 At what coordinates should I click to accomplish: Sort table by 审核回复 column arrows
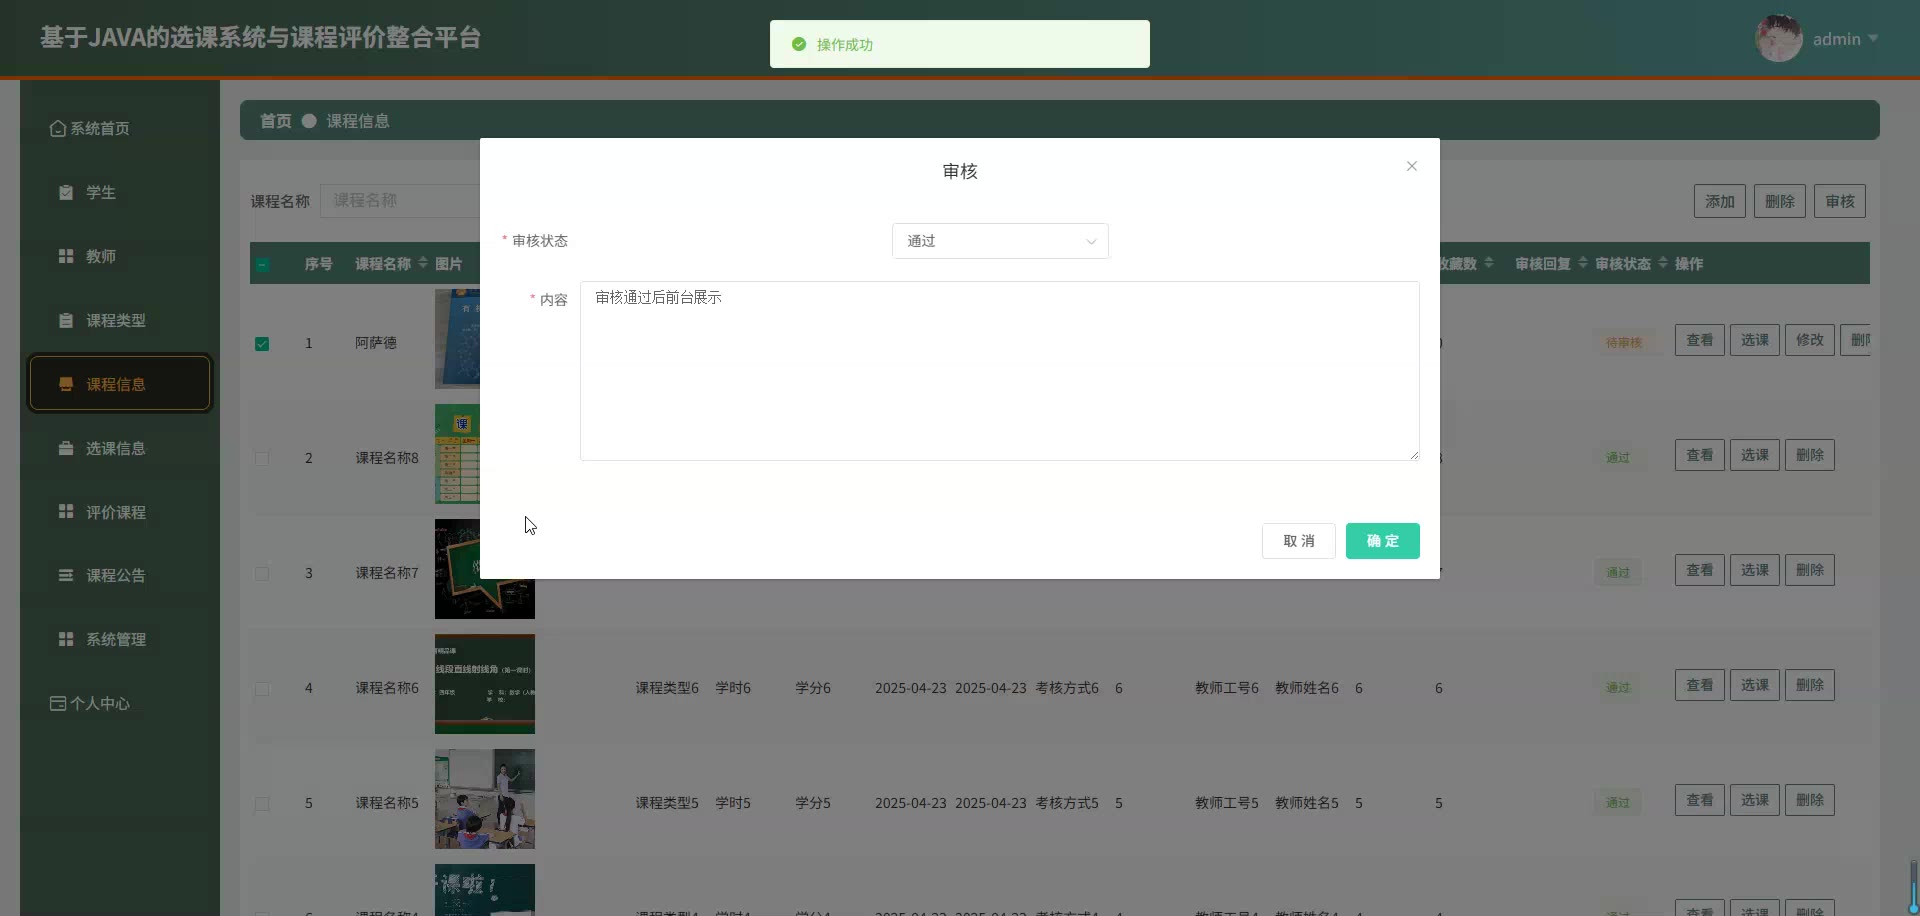1583,263
